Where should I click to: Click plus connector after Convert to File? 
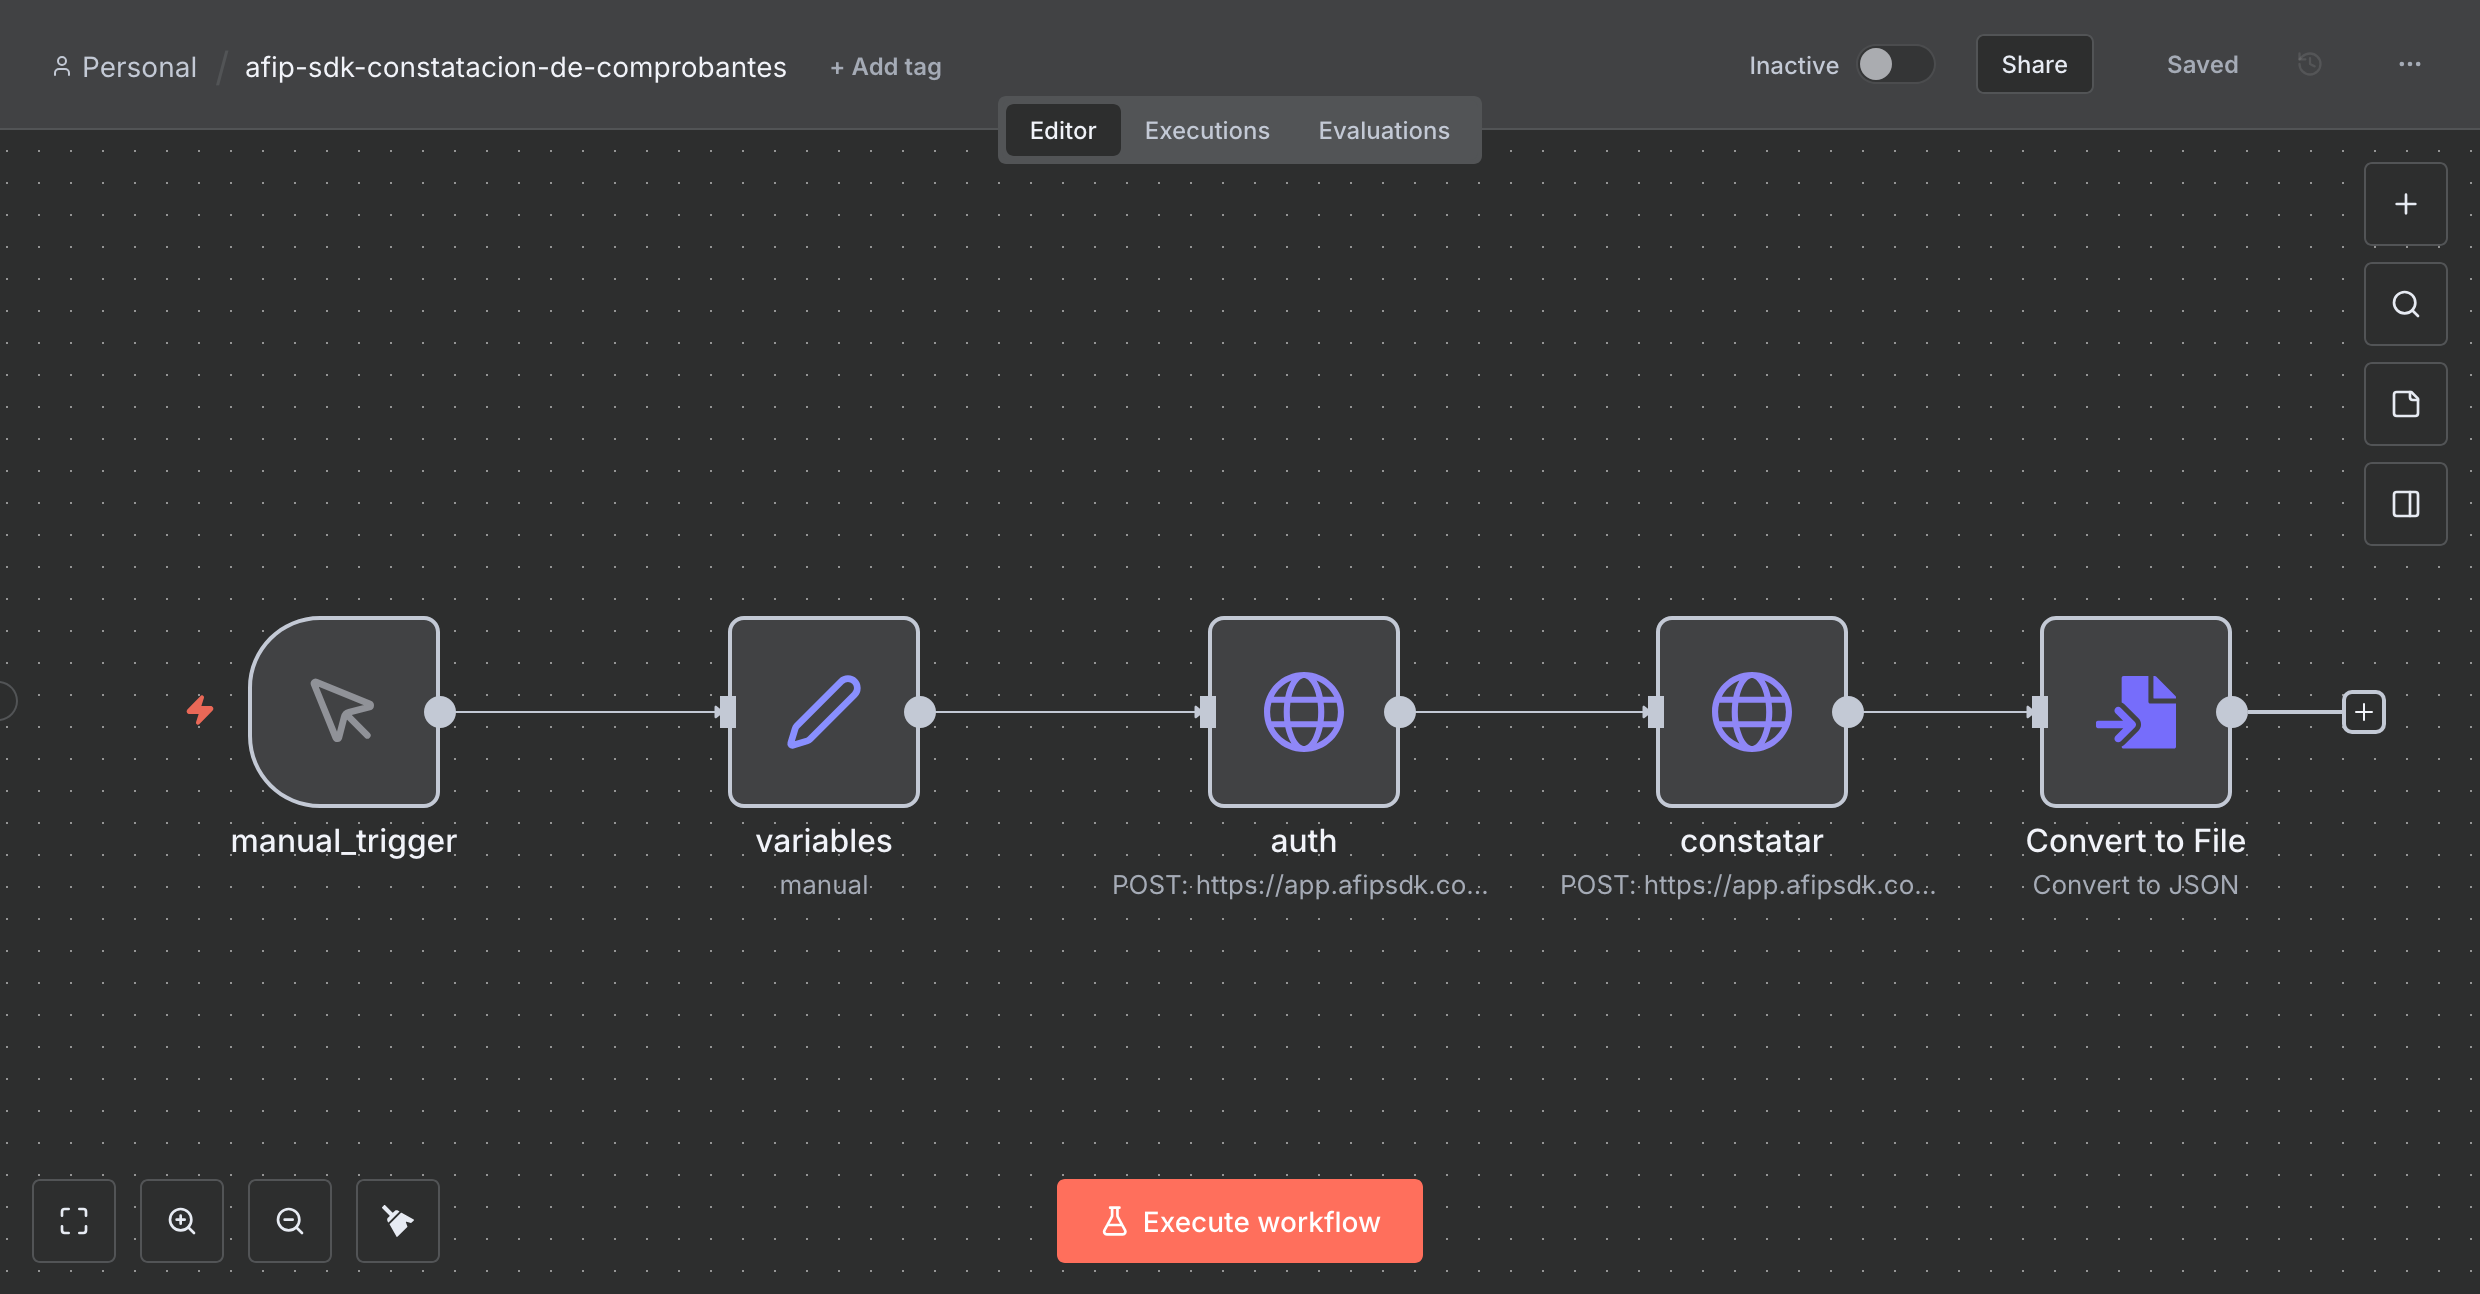2363,712
